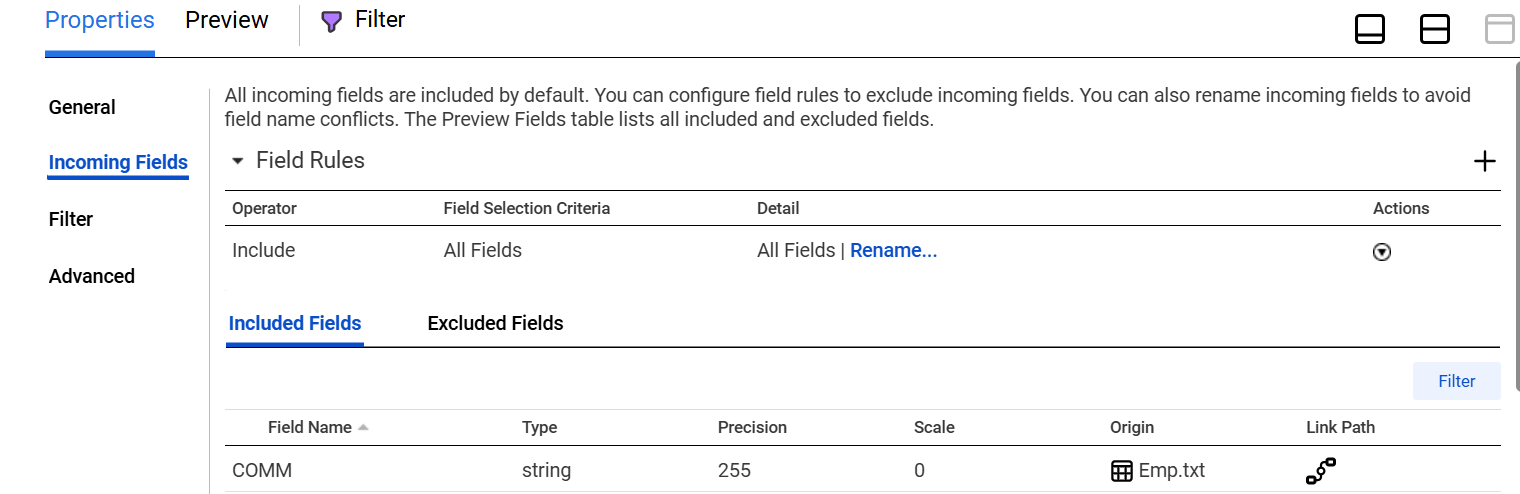Click Emp.txt table origin icon
Screen dimensions: 1520x494
pos(1122,470)
